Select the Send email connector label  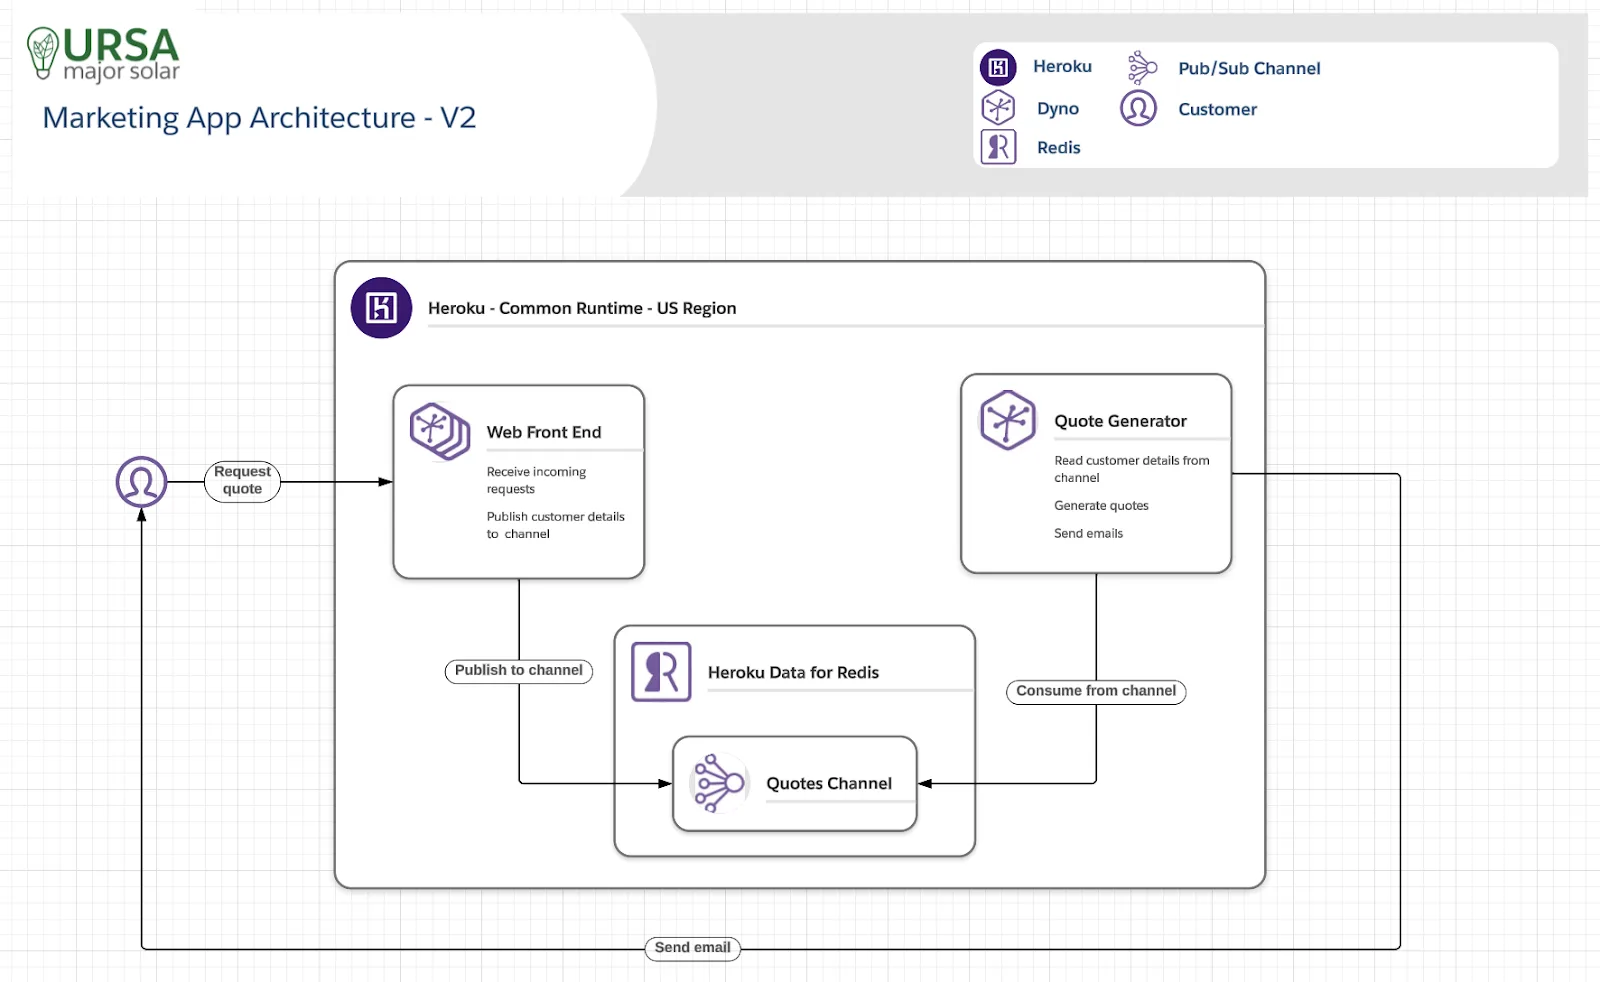click(692, 948)
